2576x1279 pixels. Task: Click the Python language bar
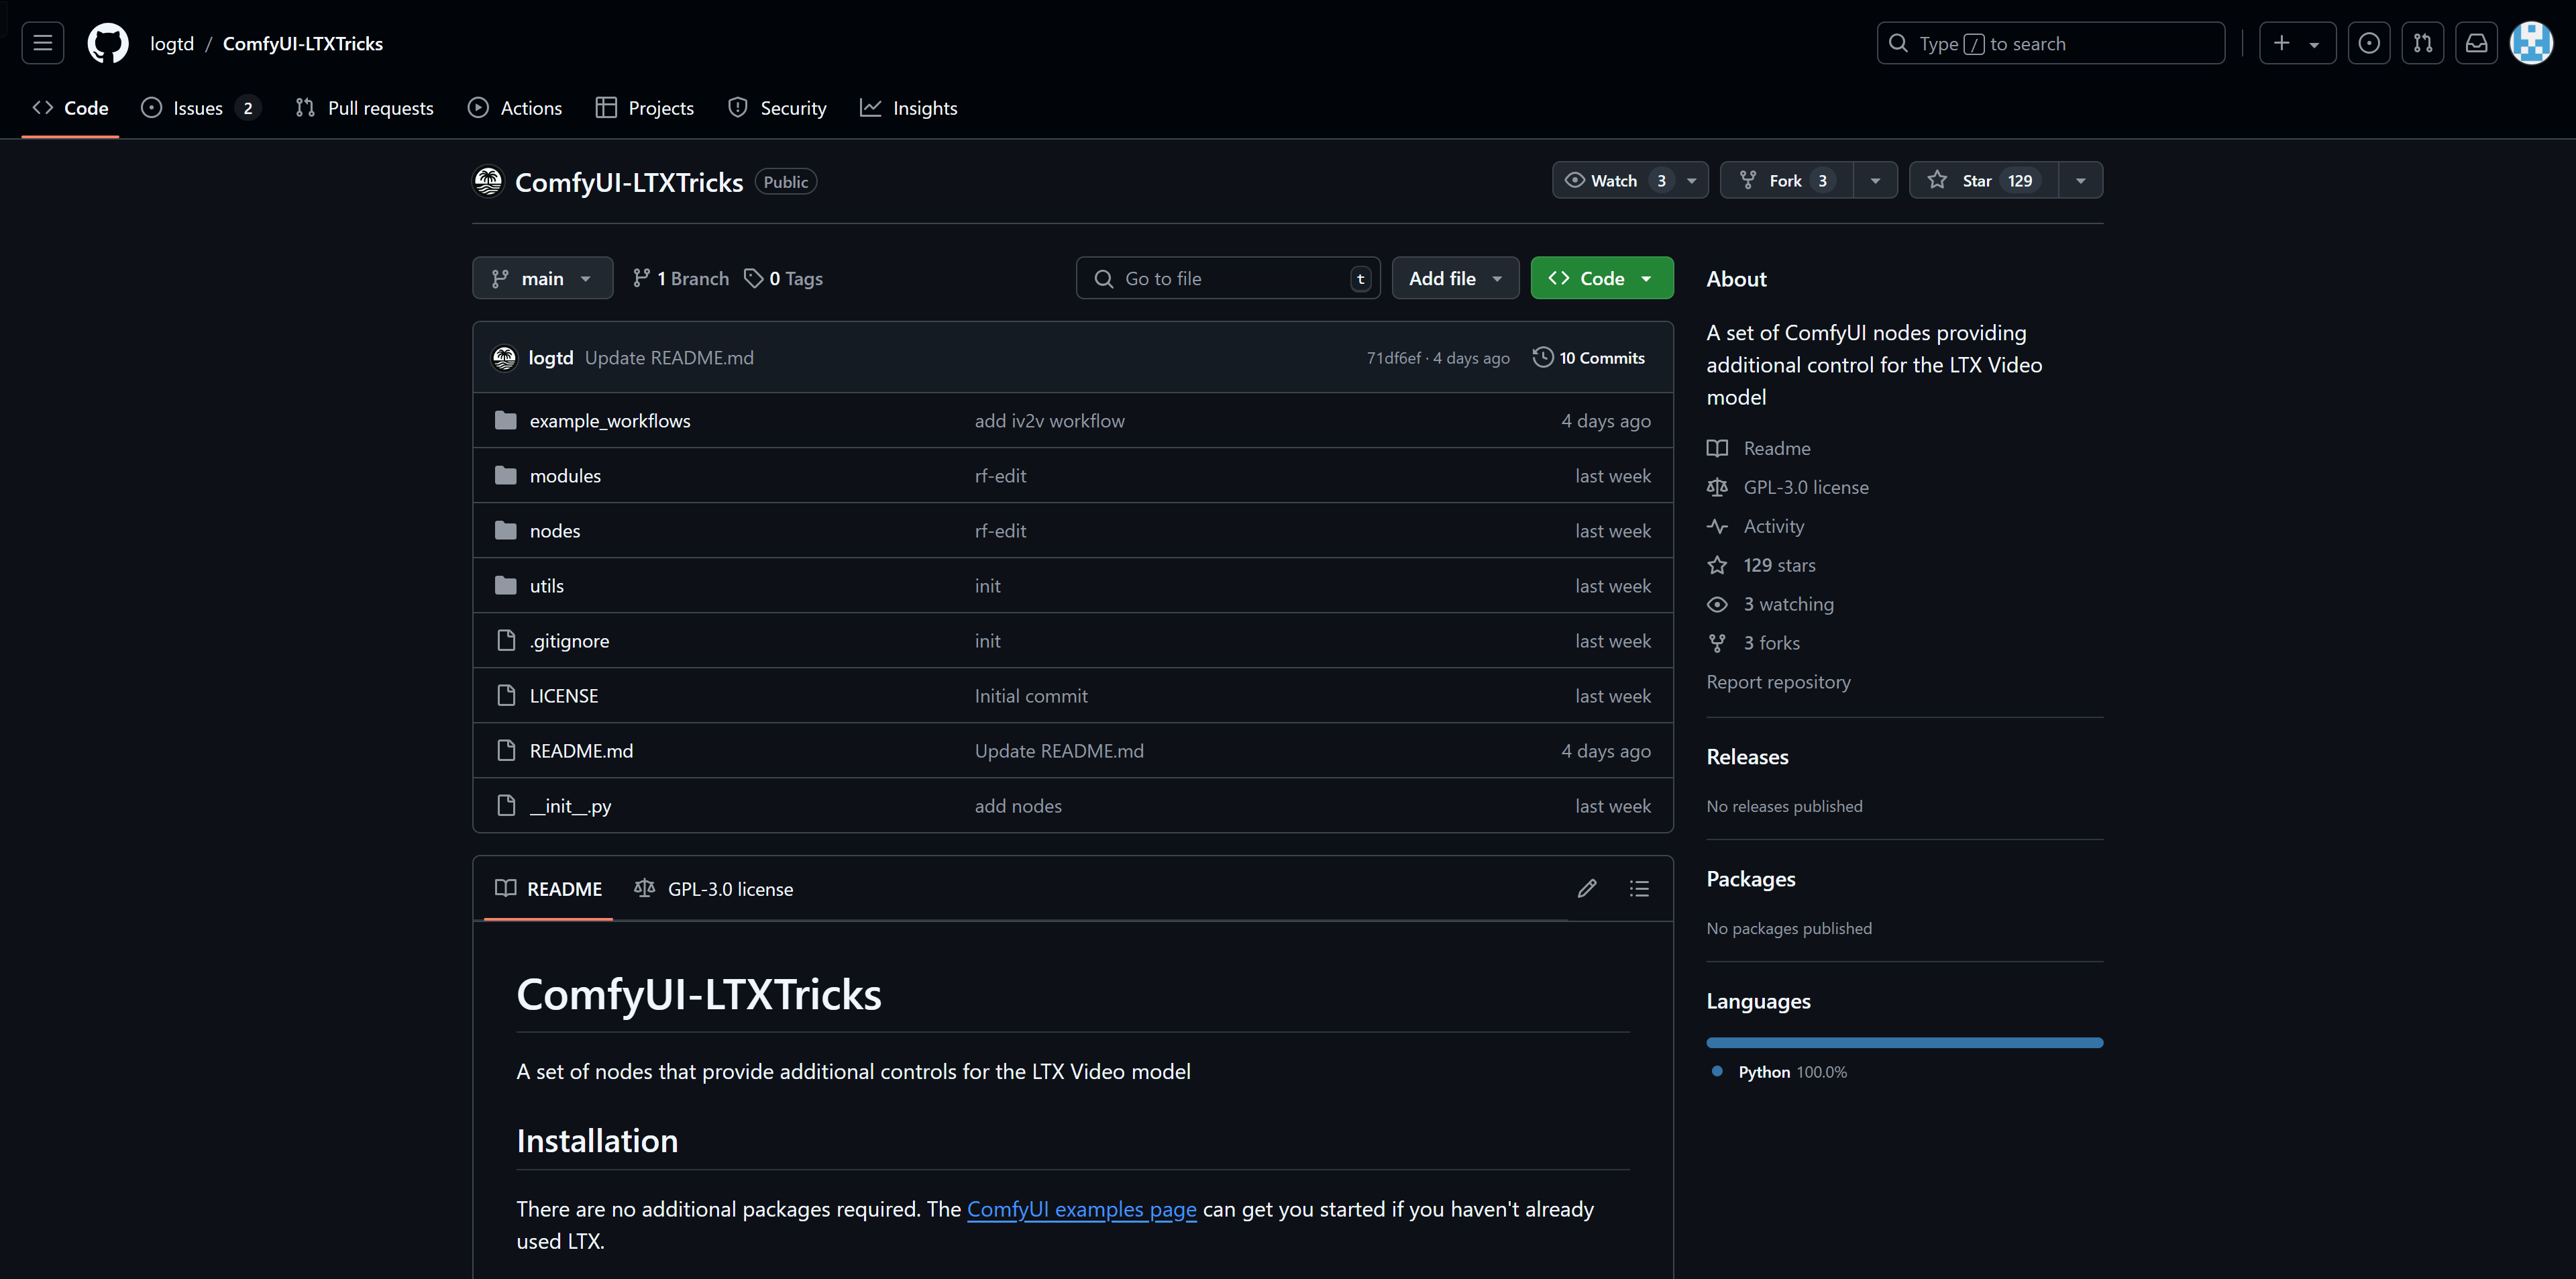tap(1904, 1042)
